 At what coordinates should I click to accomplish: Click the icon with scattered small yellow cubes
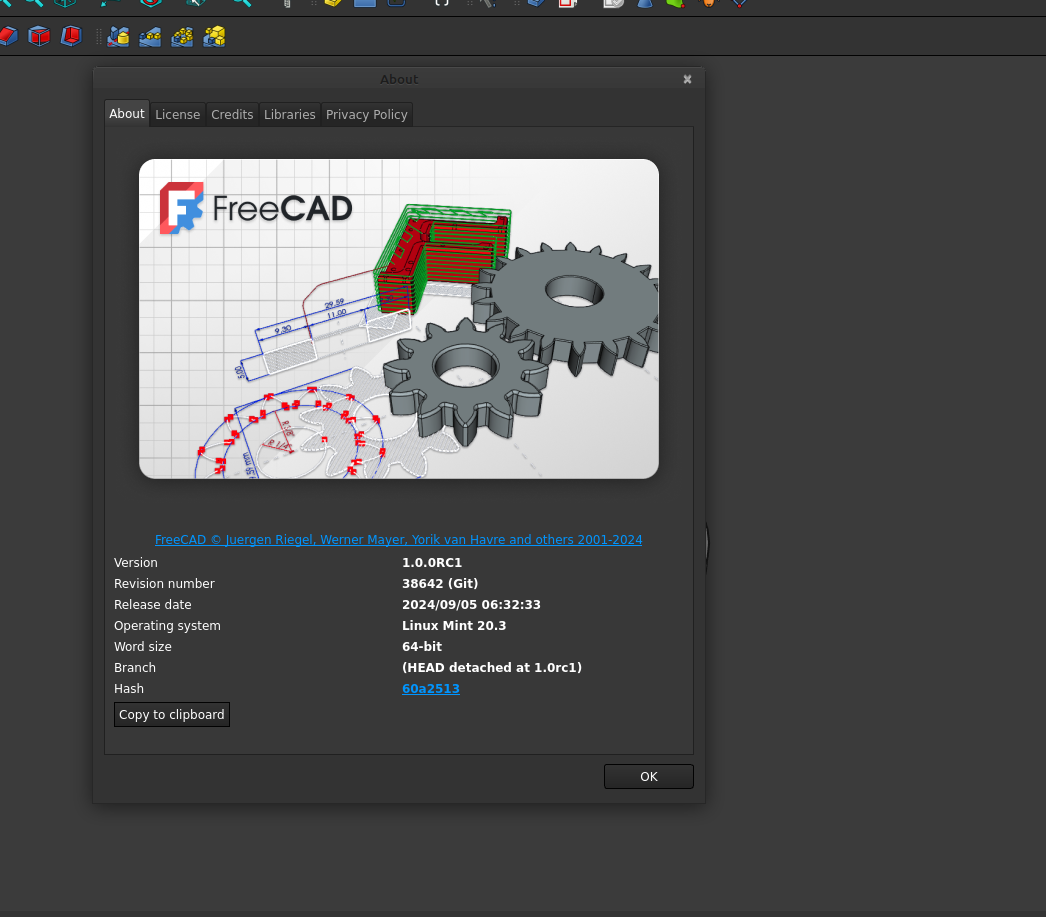182,36
